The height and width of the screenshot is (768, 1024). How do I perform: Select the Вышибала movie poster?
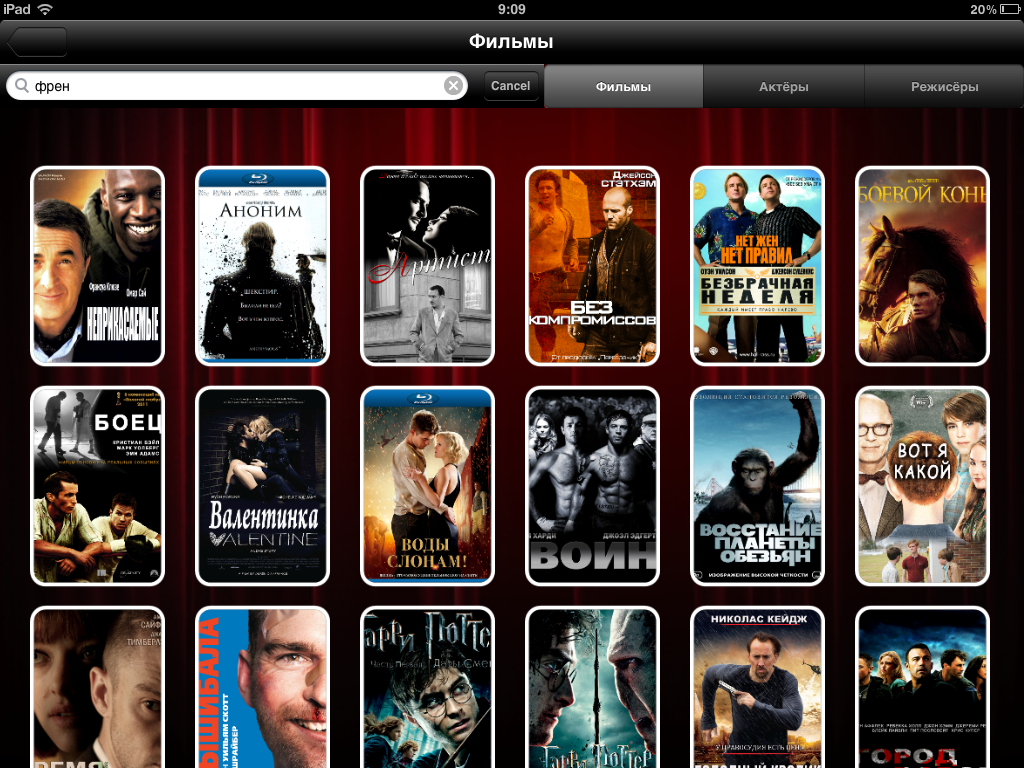pos(263,687)
